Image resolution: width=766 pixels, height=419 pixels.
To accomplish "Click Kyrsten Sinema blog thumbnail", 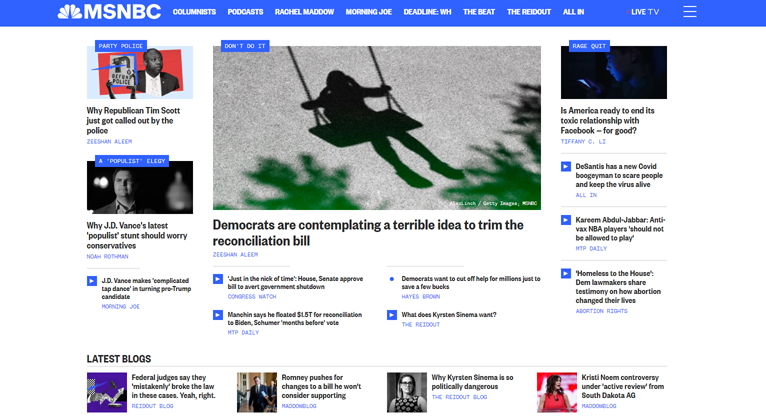I will click(407, 393).
